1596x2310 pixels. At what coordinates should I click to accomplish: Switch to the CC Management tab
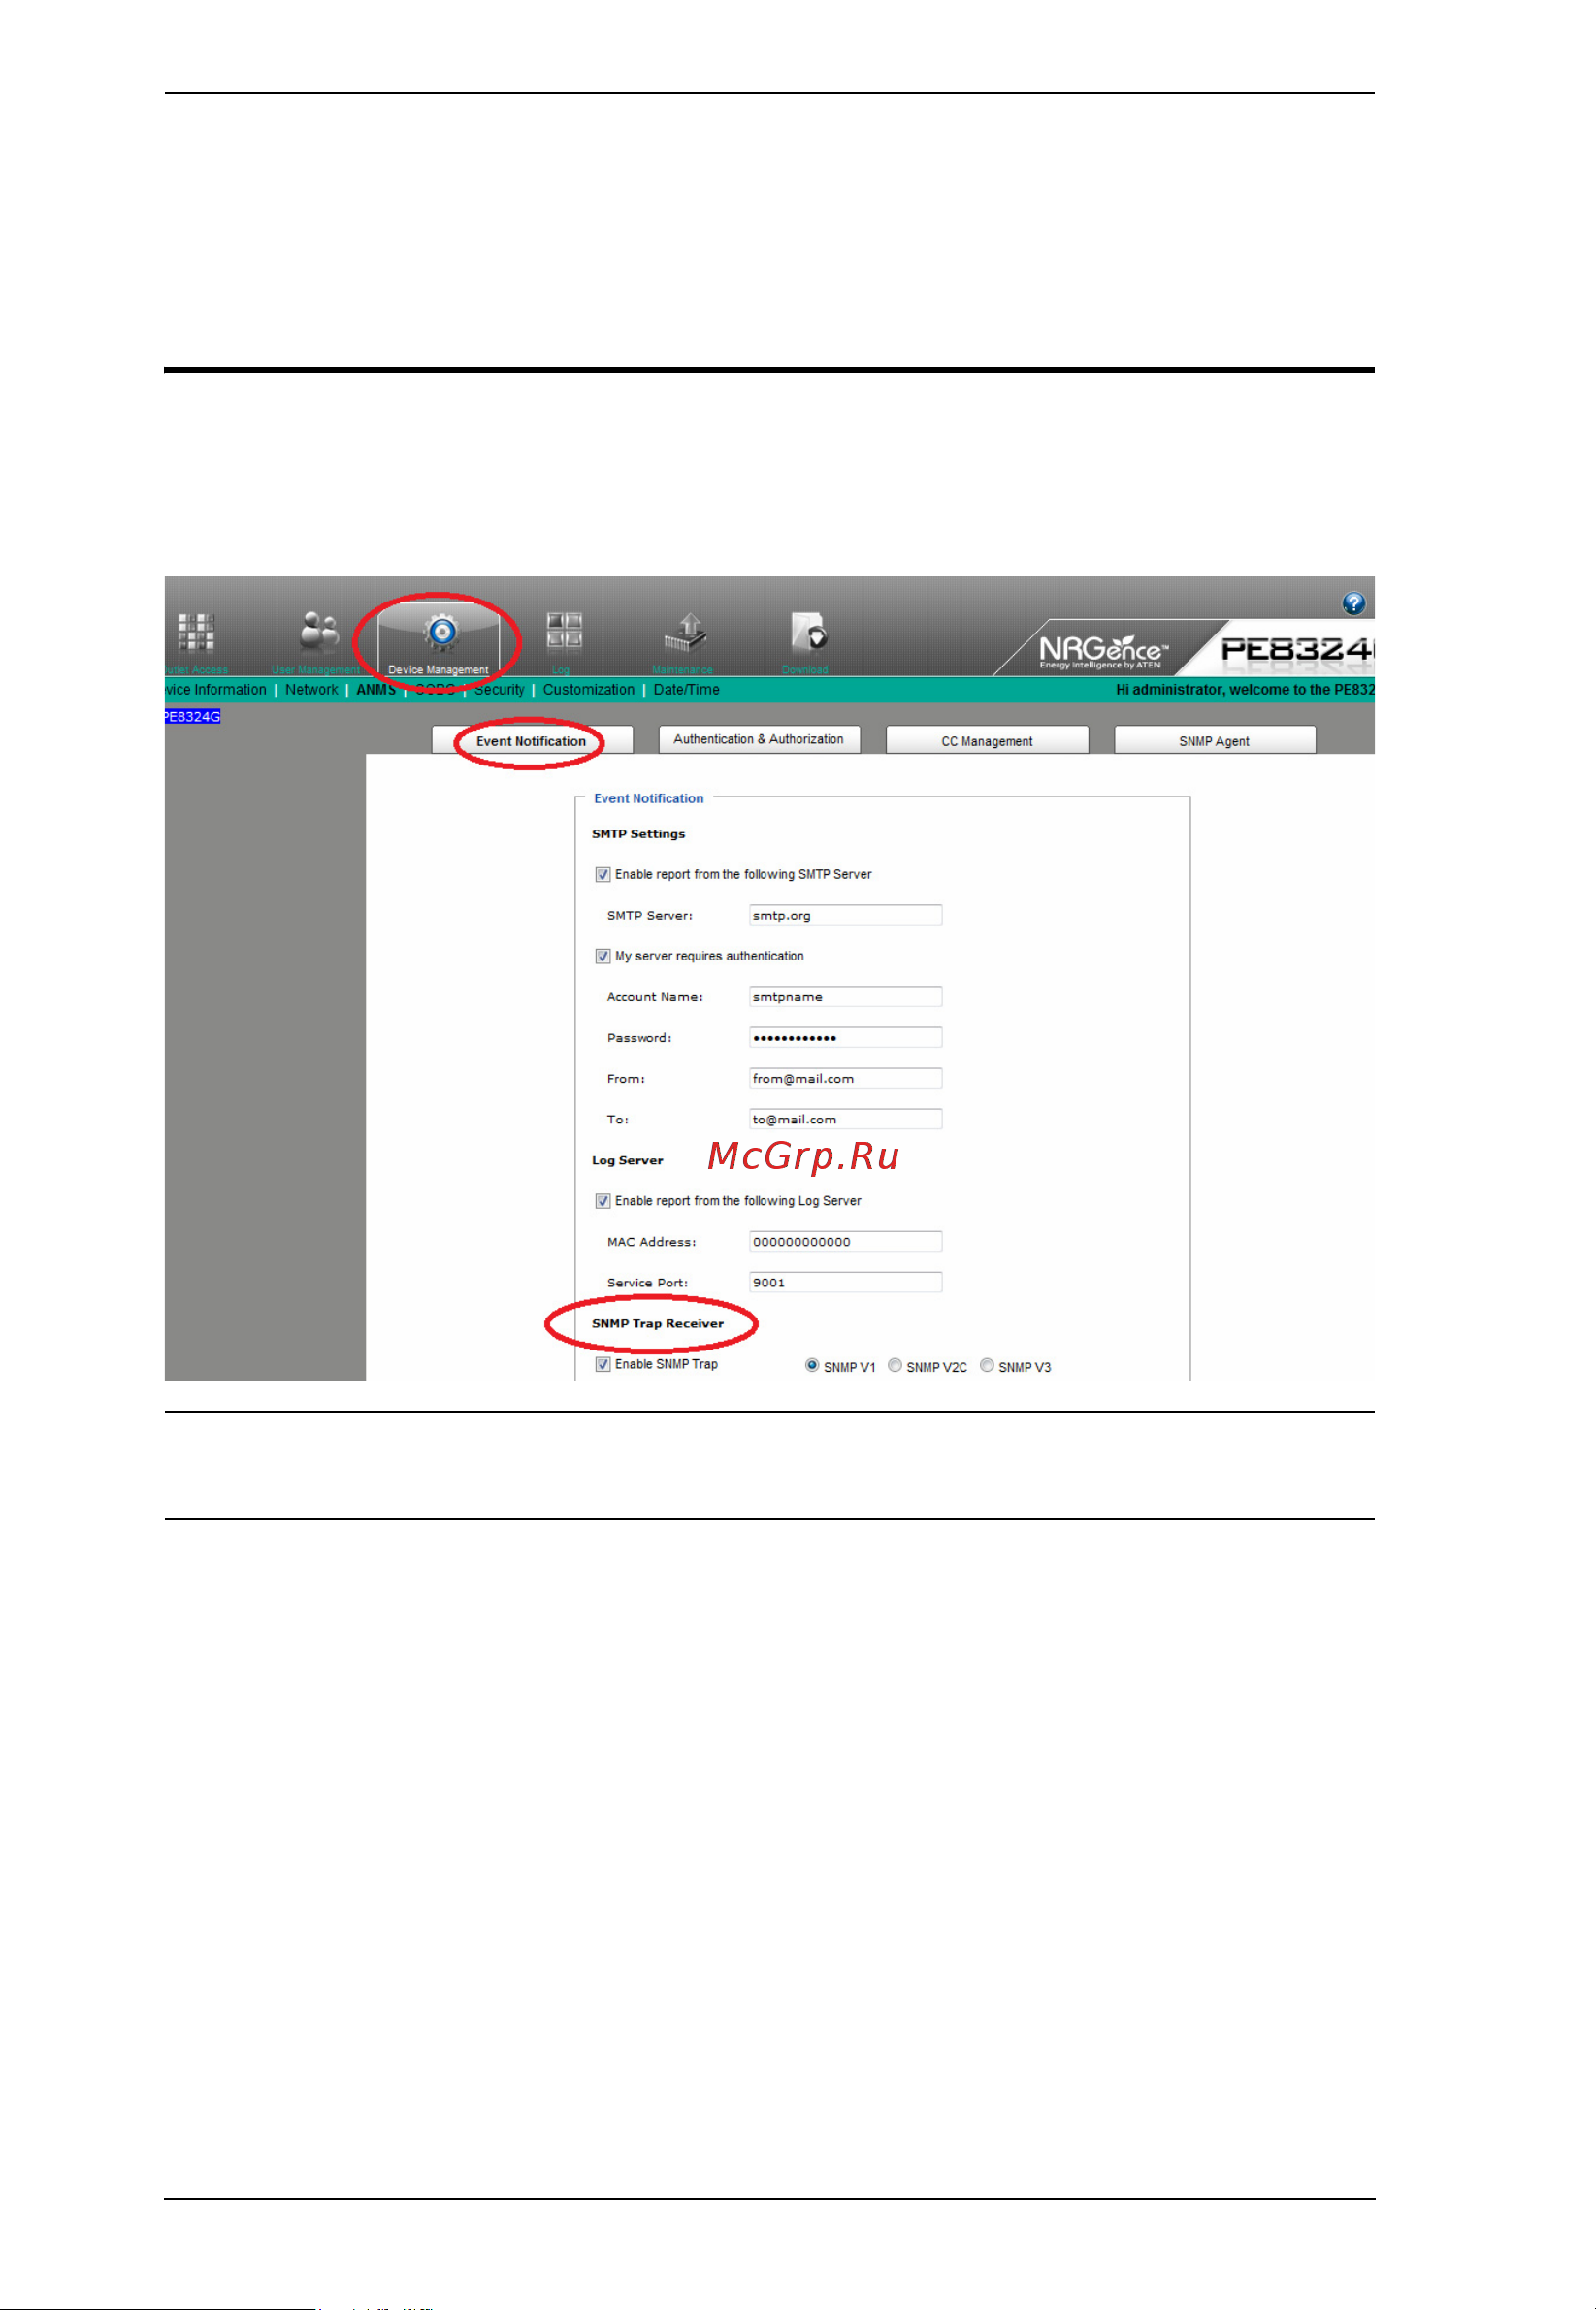click(x=987, y=741)
